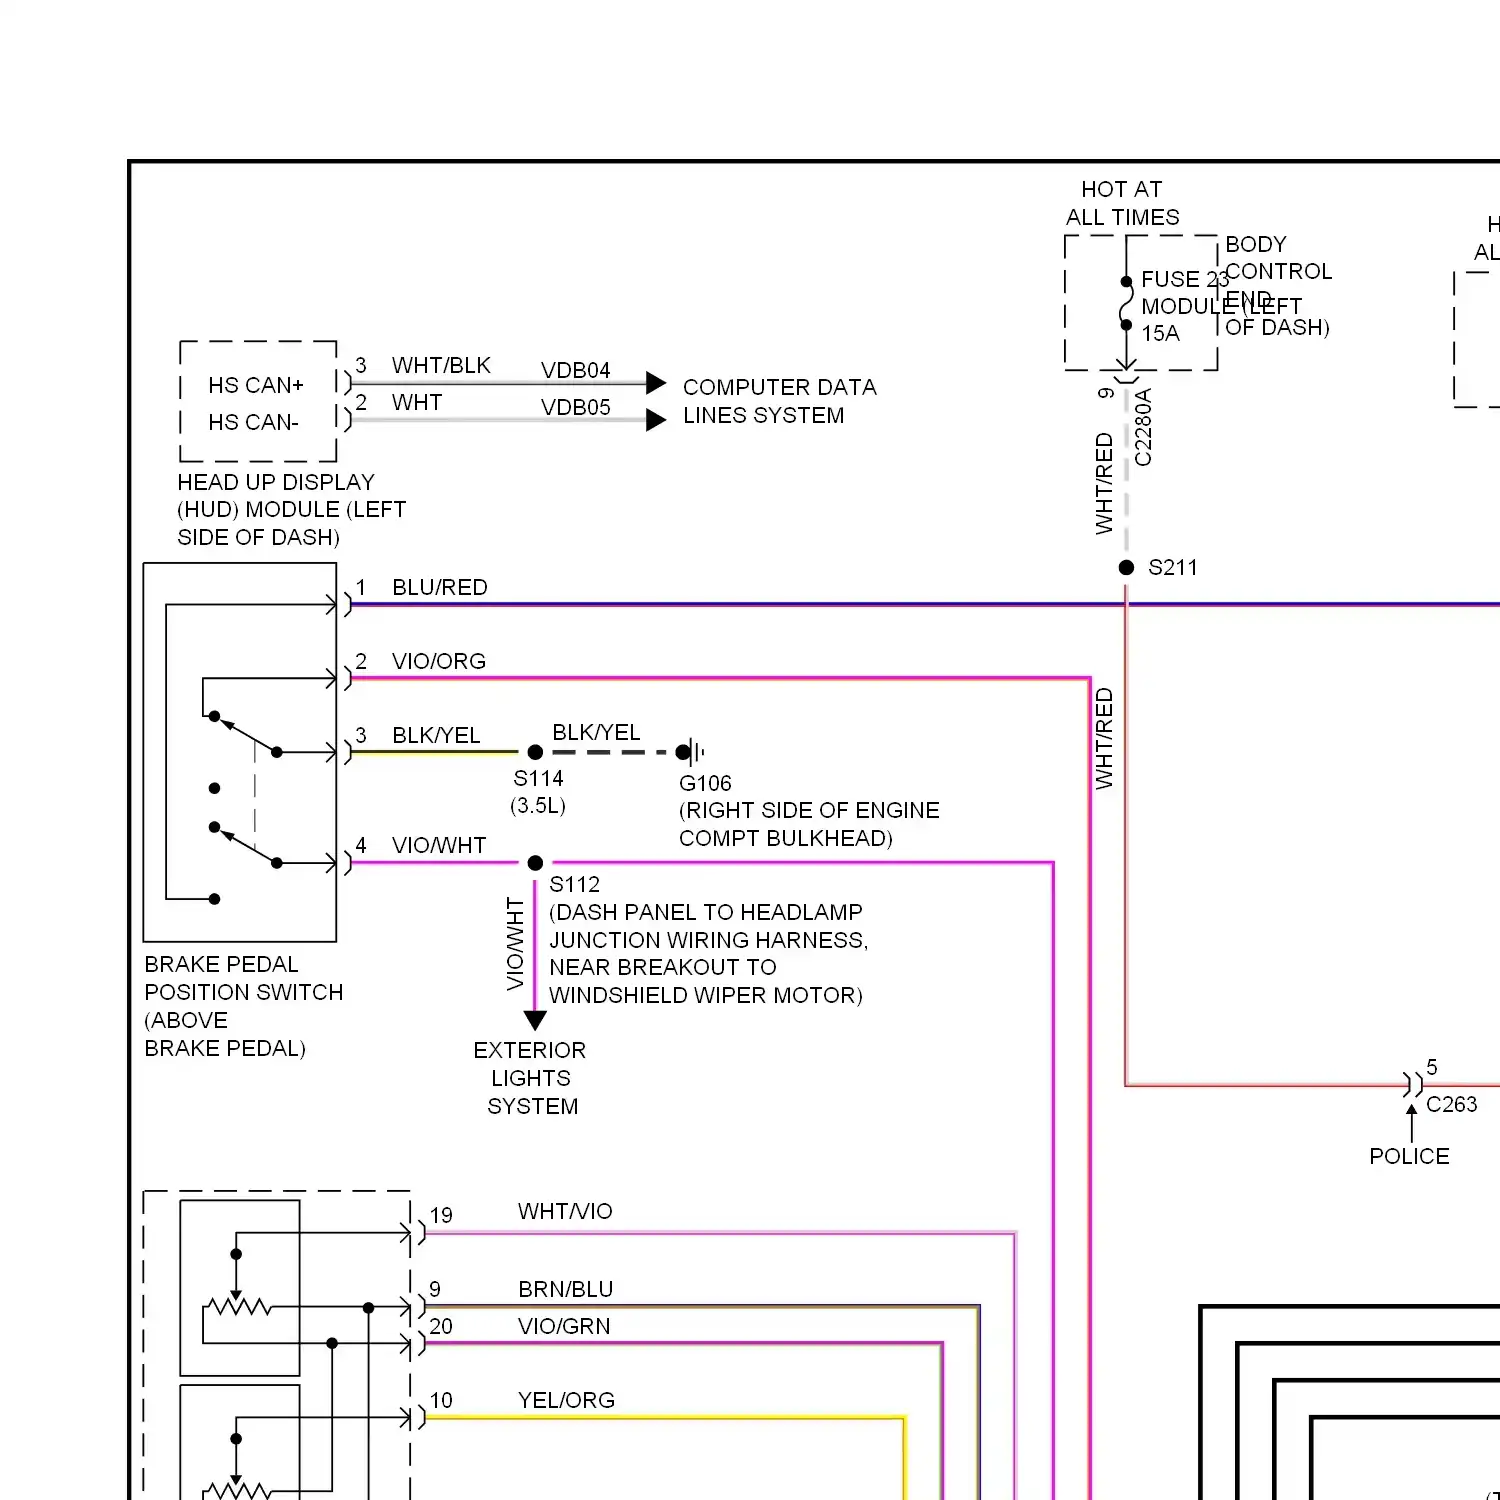Click arrowhead of the VDB05 line
Image resolution: width=1500 pixels, height=1500 pixels.
coord(656,420)
